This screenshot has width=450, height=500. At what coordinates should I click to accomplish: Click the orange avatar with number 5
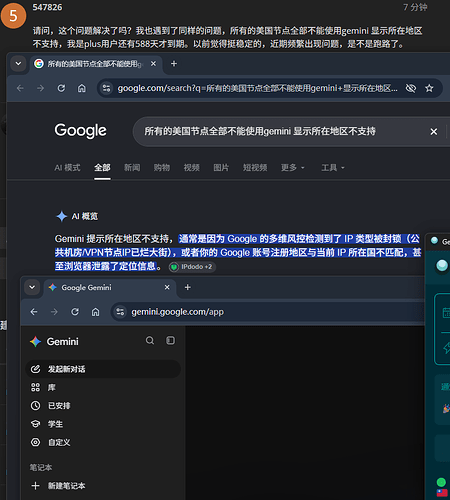pyautogui.click(x=13, y=16)
